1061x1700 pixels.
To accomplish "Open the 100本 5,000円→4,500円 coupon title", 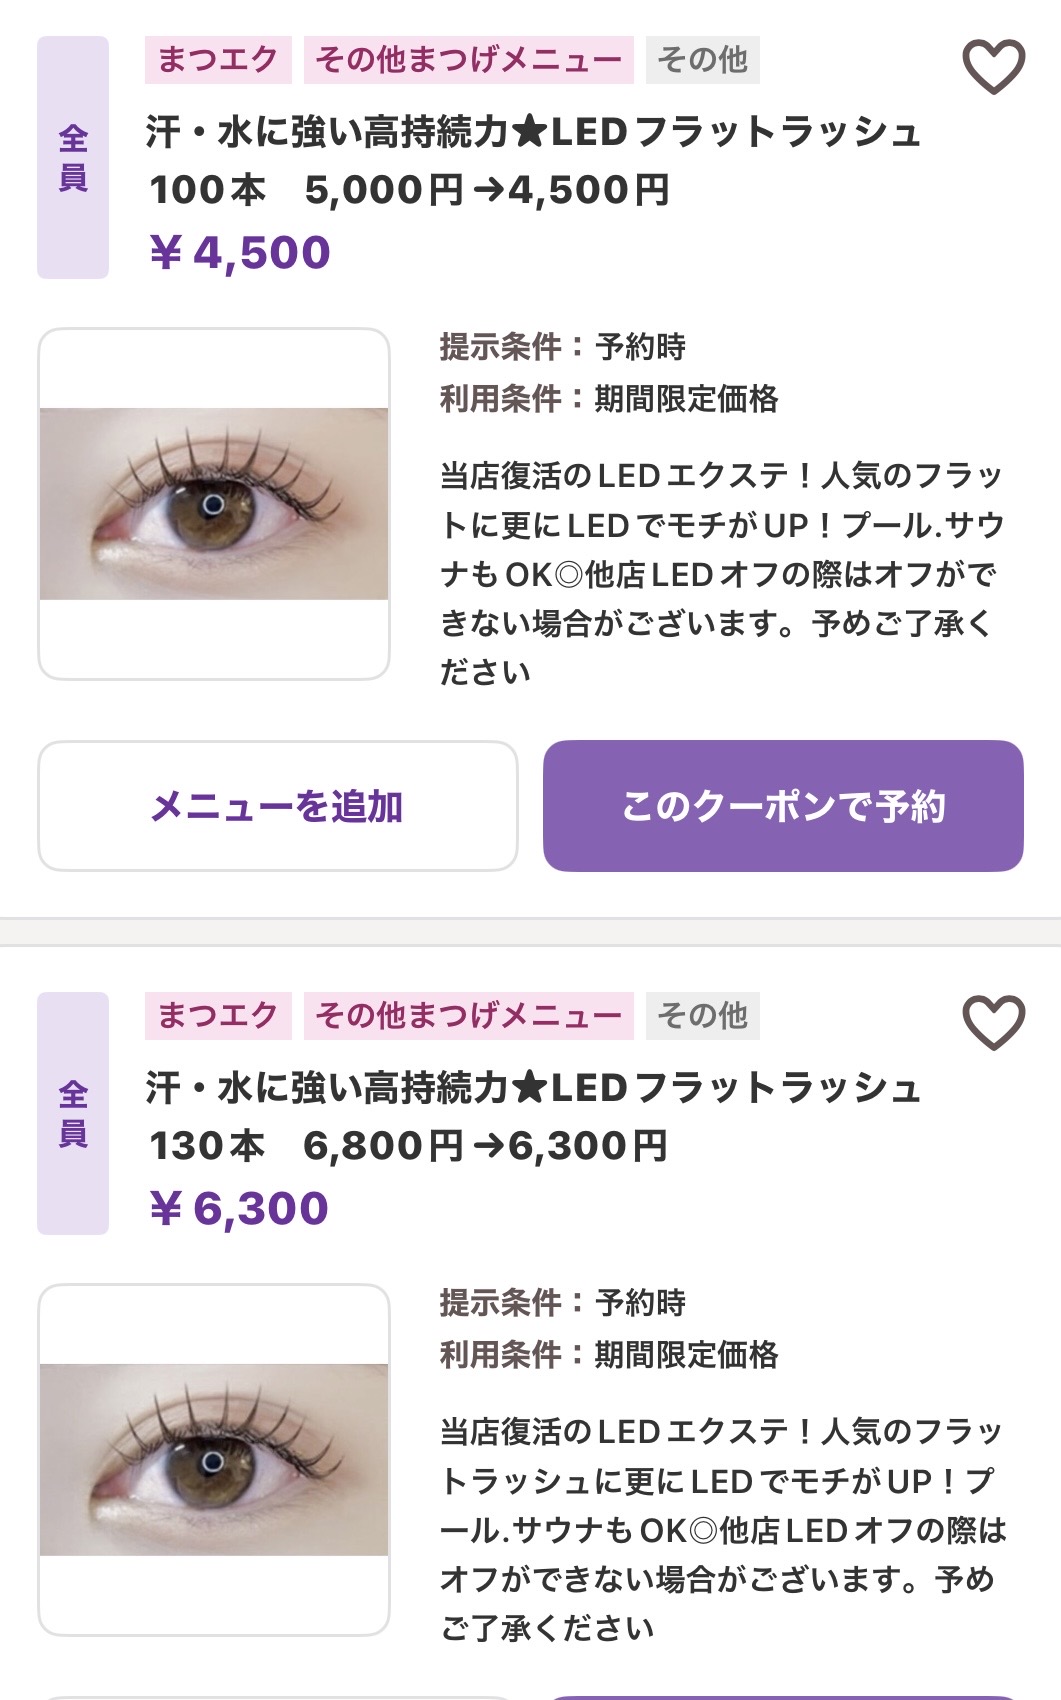I will click(532, 160).
